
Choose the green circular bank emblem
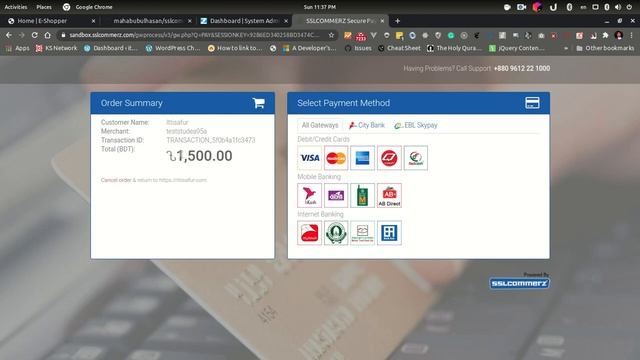pos(336,233)
